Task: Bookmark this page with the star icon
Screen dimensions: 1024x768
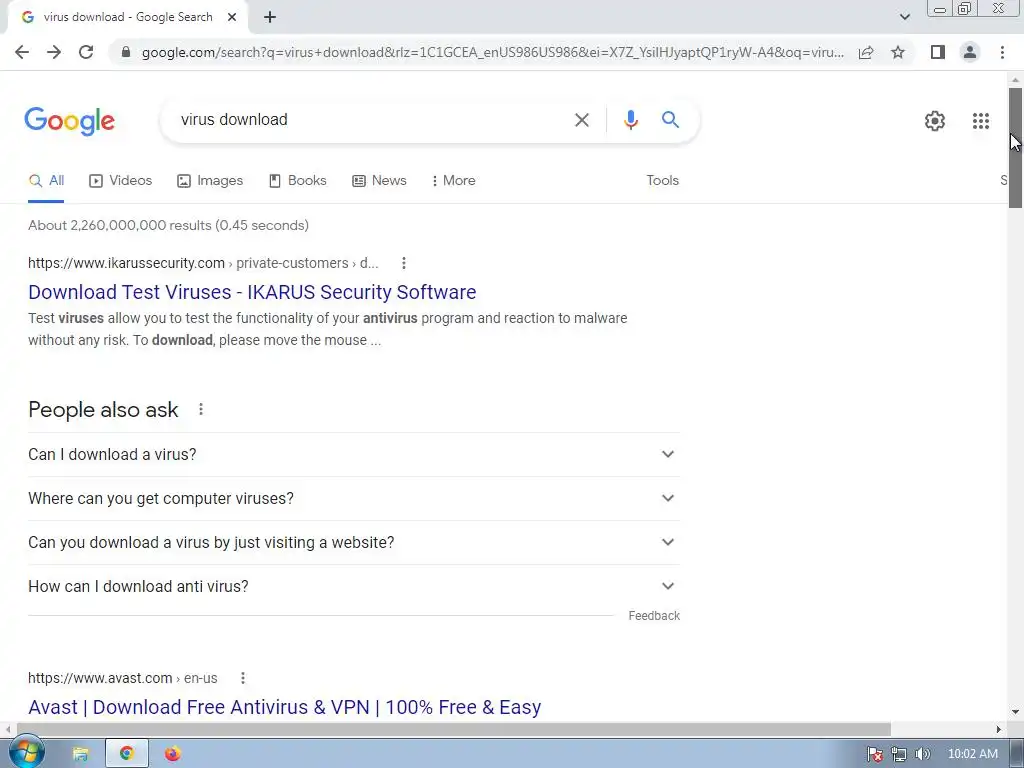Action: click(x=898, y=52)
